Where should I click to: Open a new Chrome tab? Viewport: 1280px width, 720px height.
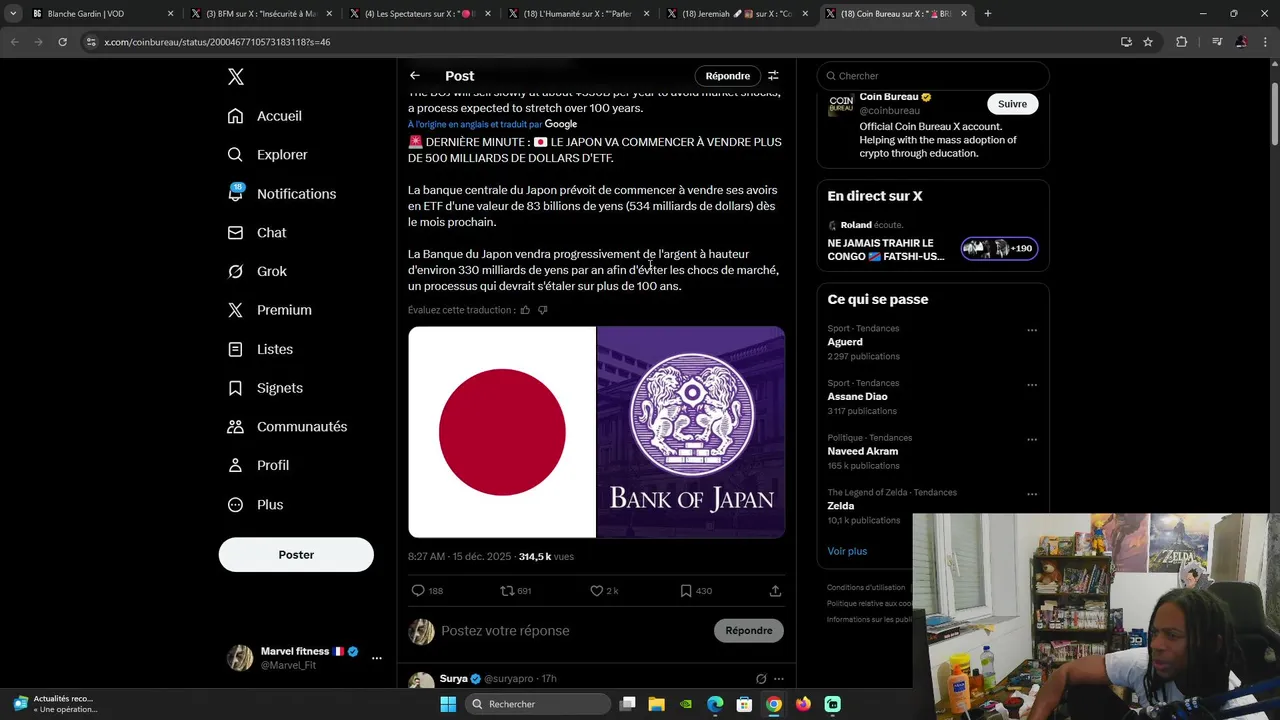[x=988, y=14]
